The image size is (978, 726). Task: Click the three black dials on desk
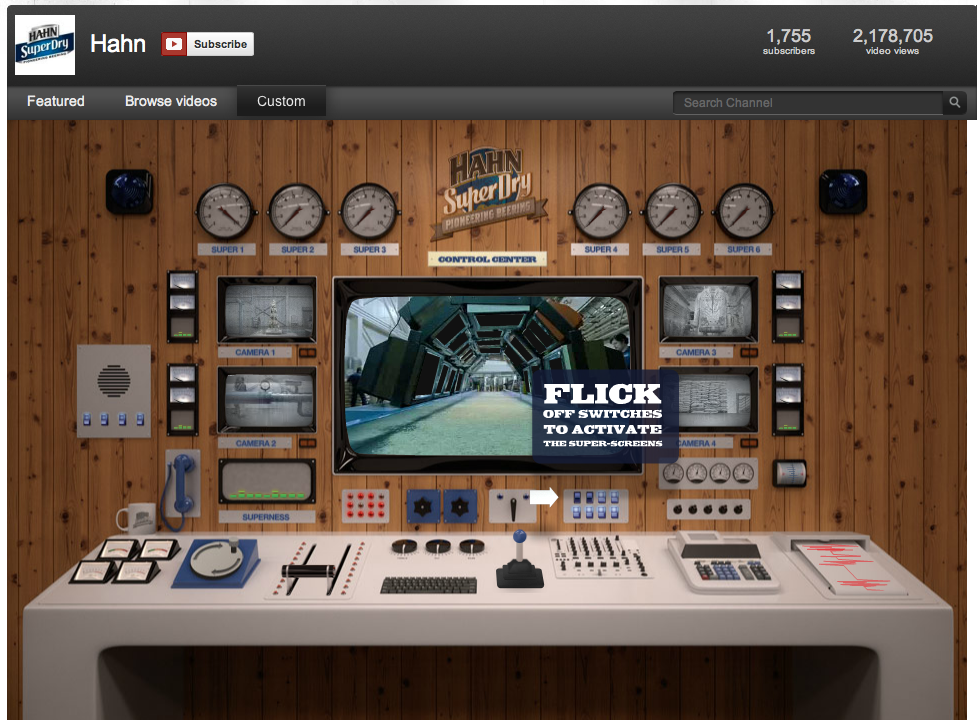[x=438, y=548]
